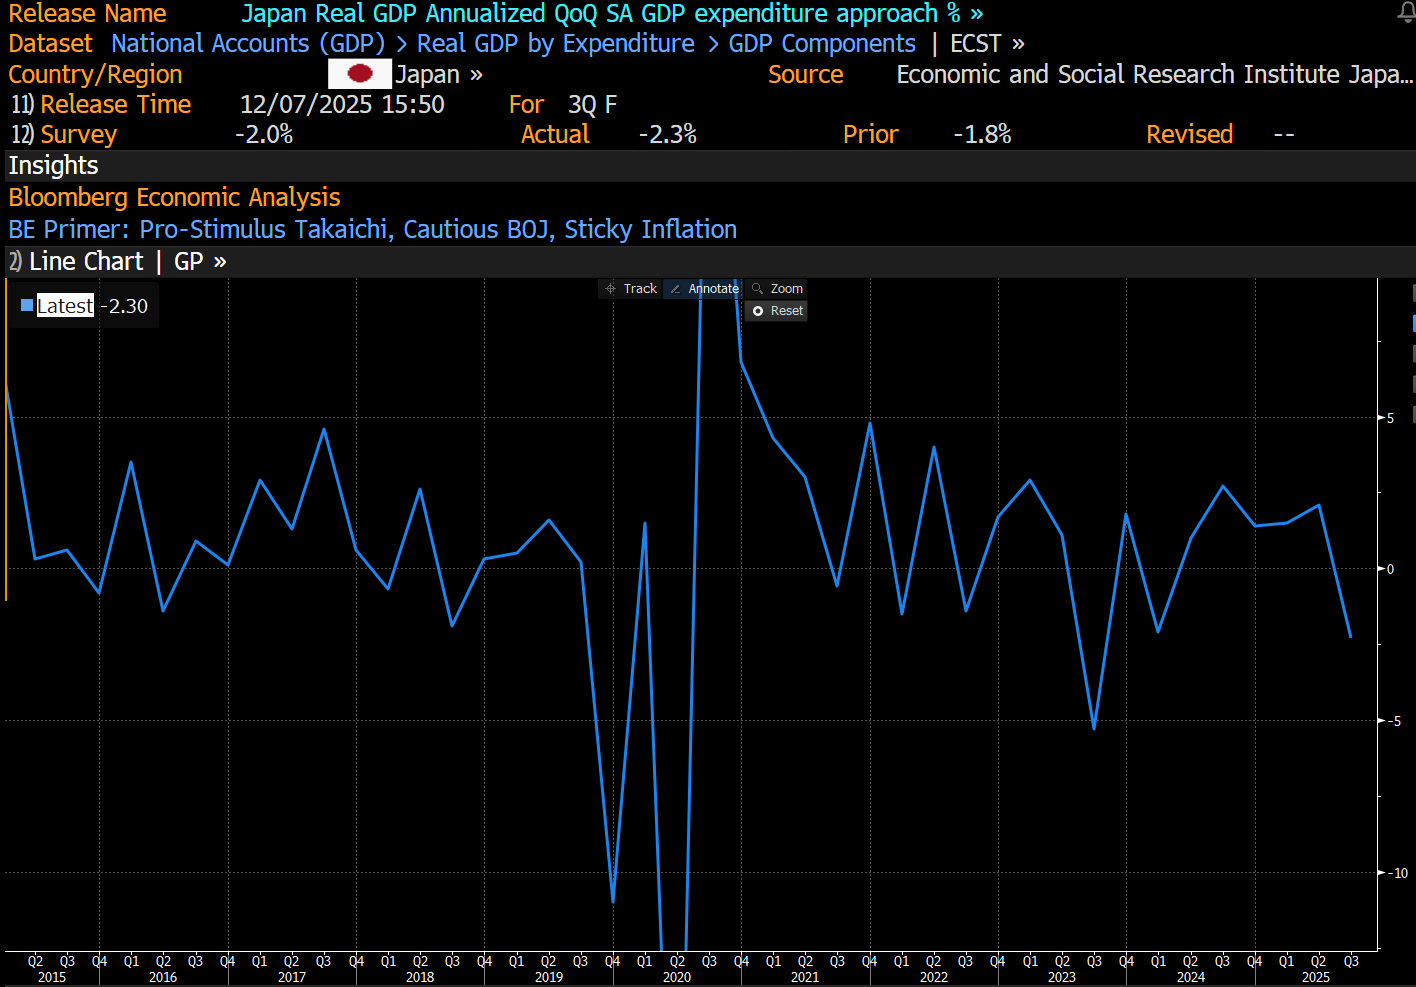Click 11) Release Time label
The width and height of the screenshot is (1416, 987).
[x=101, y=105]
